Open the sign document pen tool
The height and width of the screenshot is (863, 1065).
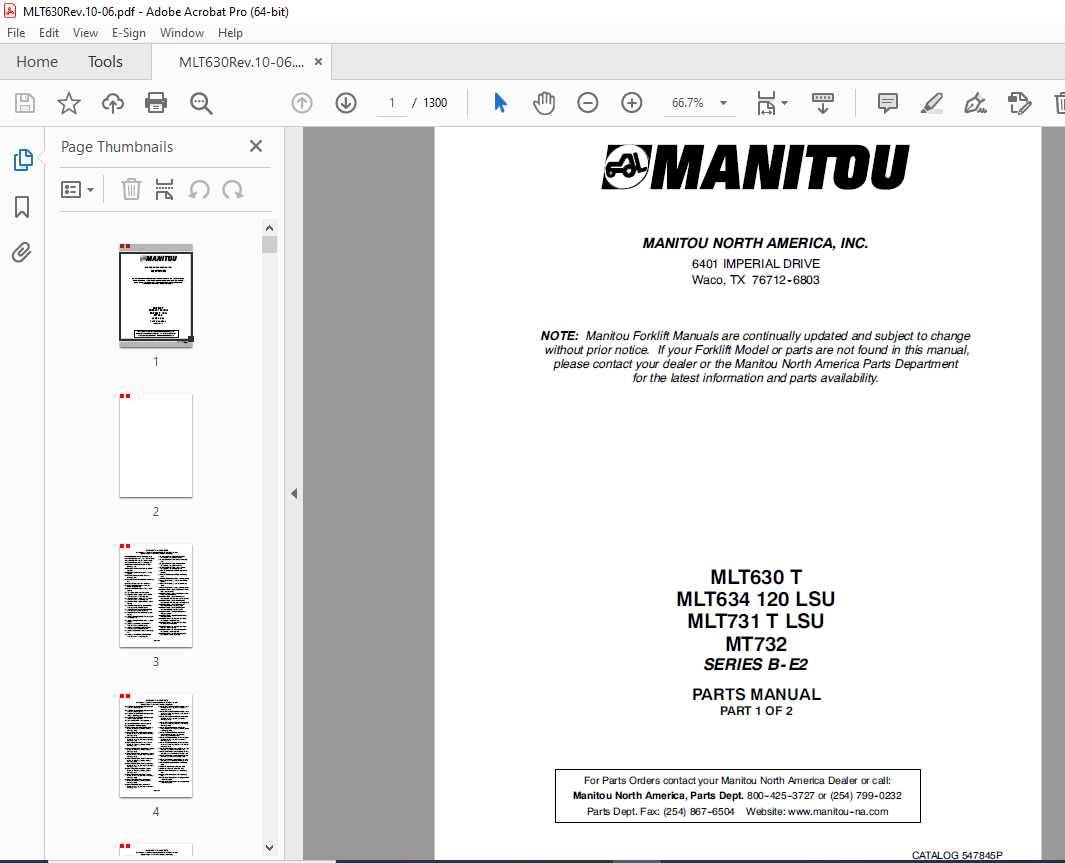(975, 103)
